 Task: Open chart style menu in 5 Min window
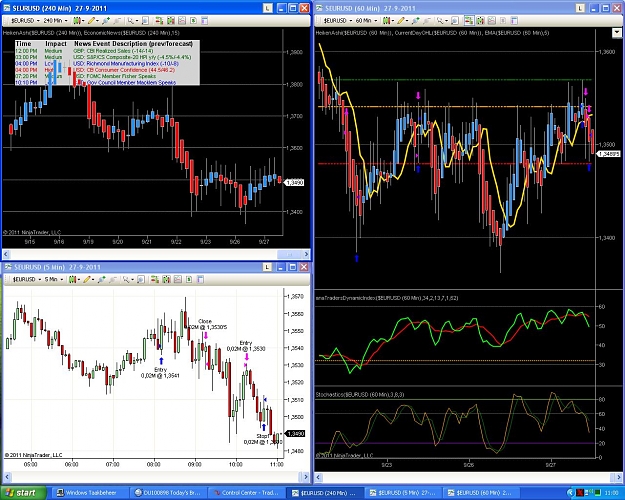coord(75,279)
